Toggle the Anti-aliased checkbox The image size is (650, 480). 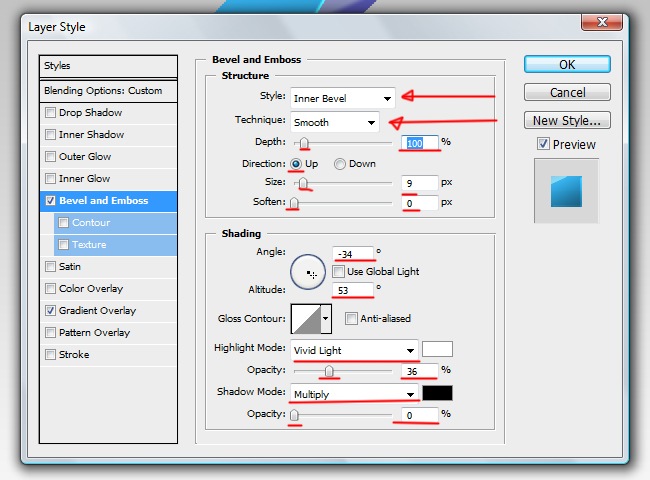[351, 319]
